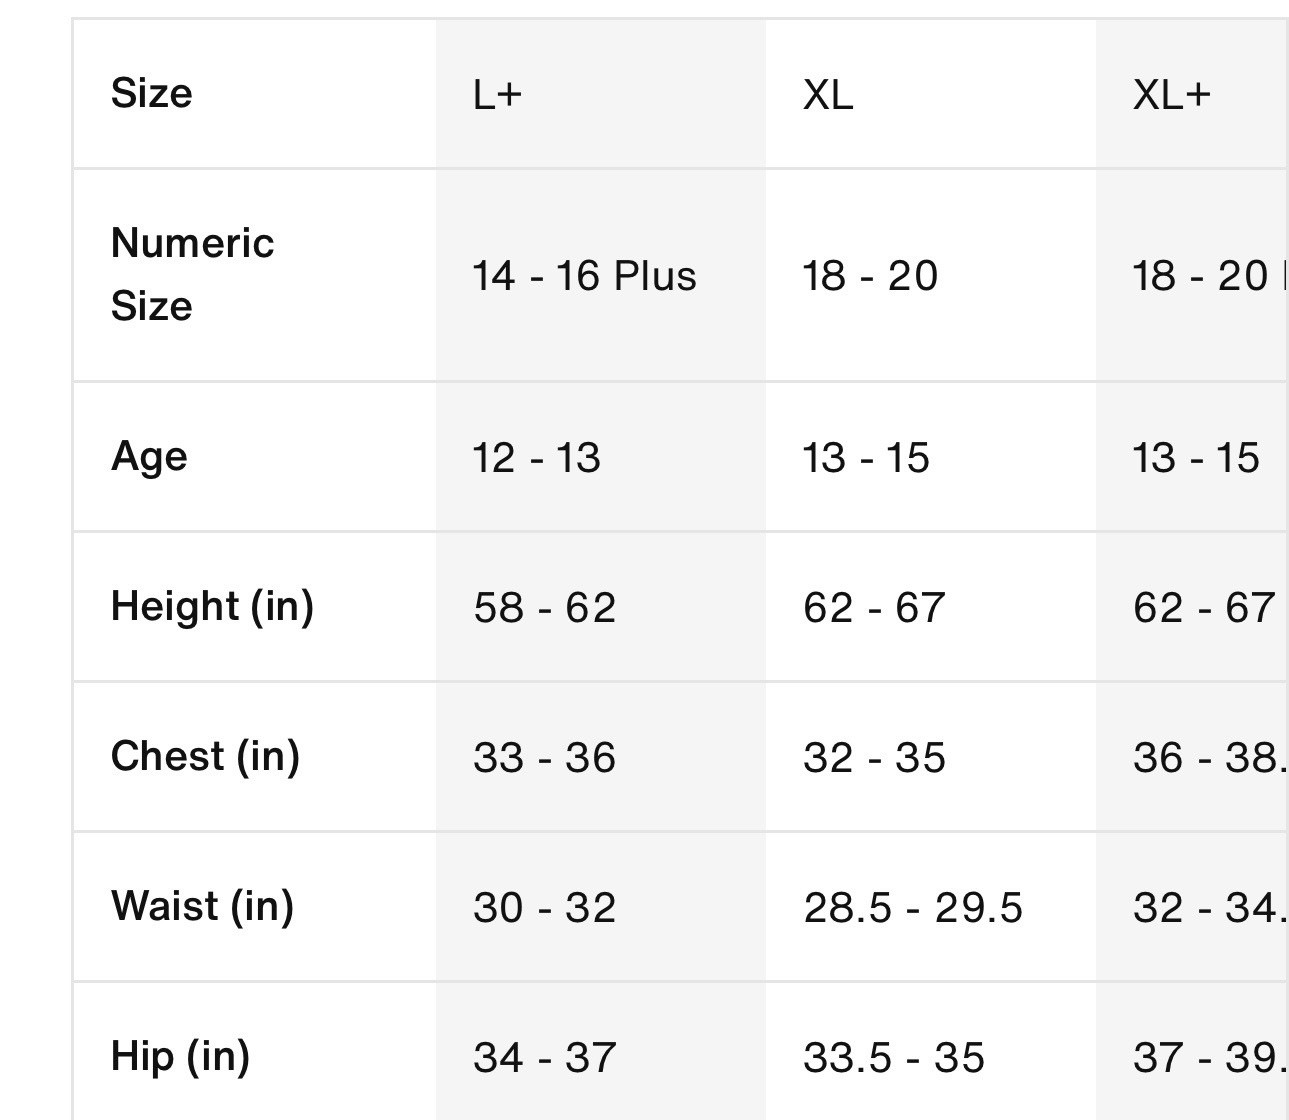This screenshot has height=1120, width=1289.
Task: Click the Height (in) row label
Action: tap(254, 607)
